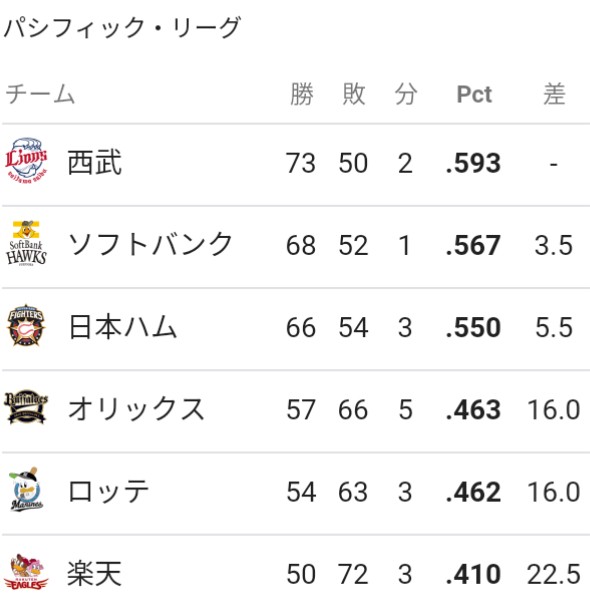This screenshot has width=590, height=616.
Task: Select the .593 winning percentage cell
Action: click(473, 163)
